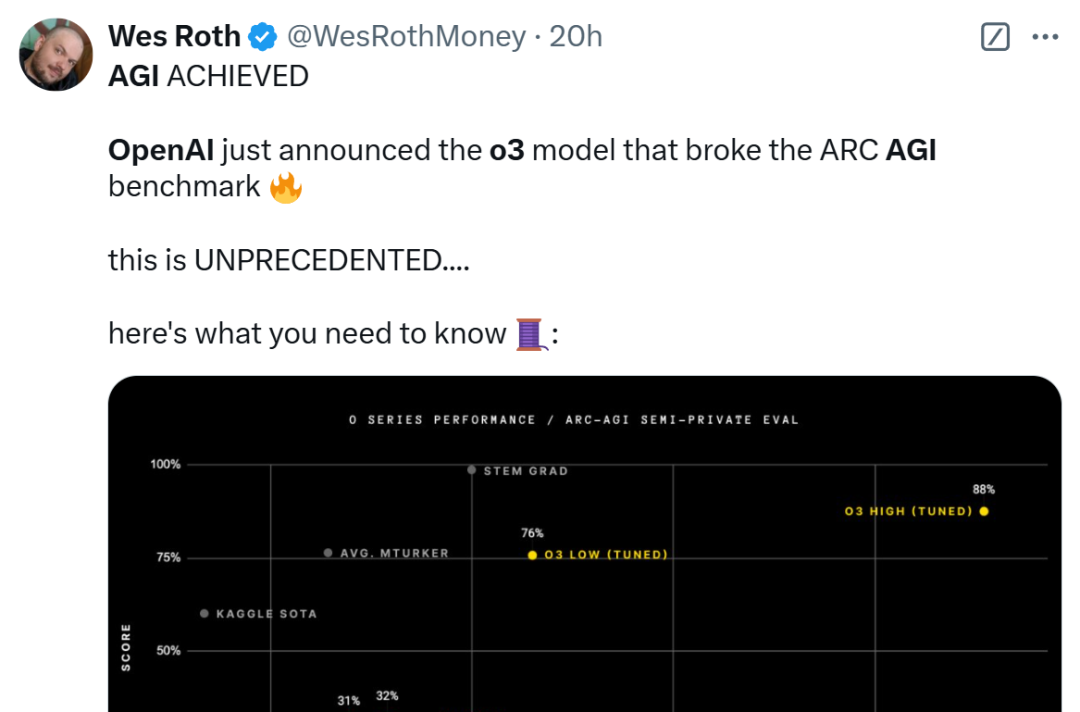The image size is (1080, 712).
Task: Click the STEM GRAD gray marker
Action: click(x=472, y=470)
